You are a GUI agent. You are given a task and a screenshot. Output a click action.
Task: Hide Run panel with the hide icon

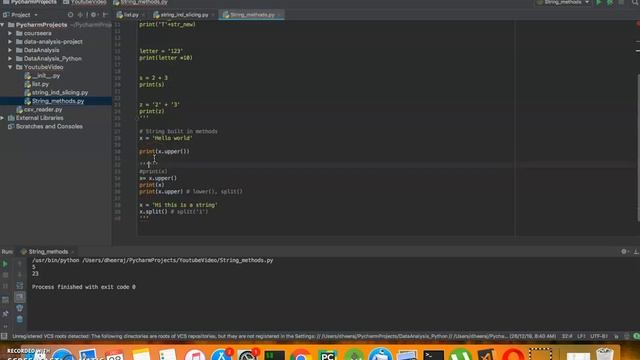[636, 251]
